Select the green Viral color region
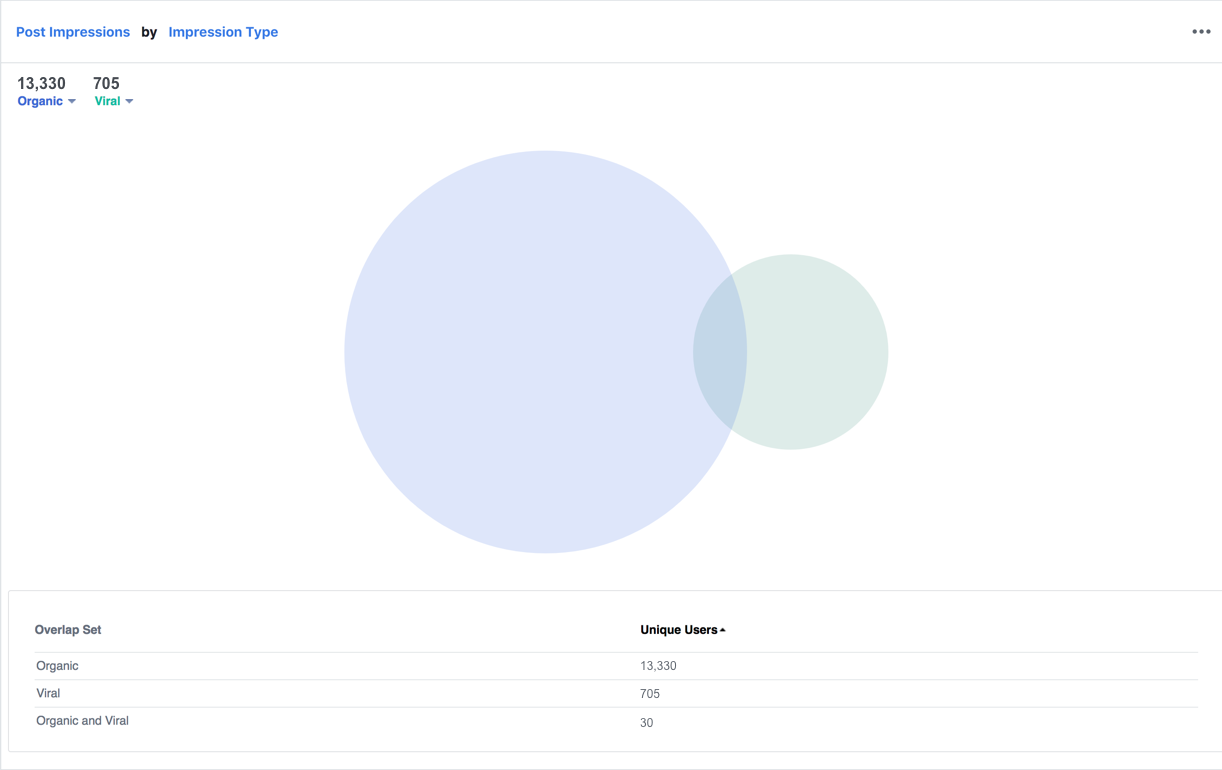The image size is (1222, 770). click(820, 350)
